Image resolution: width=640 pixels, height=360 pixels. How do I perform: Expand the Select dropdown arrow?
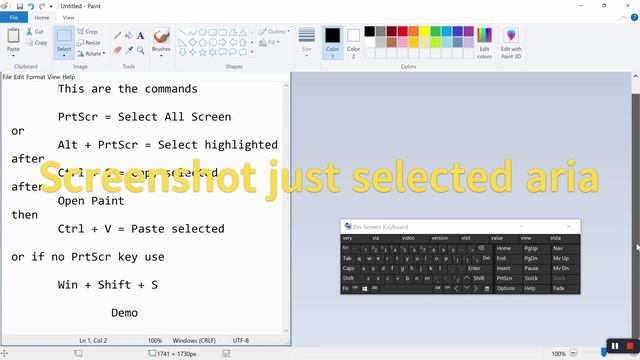(64, 56)
